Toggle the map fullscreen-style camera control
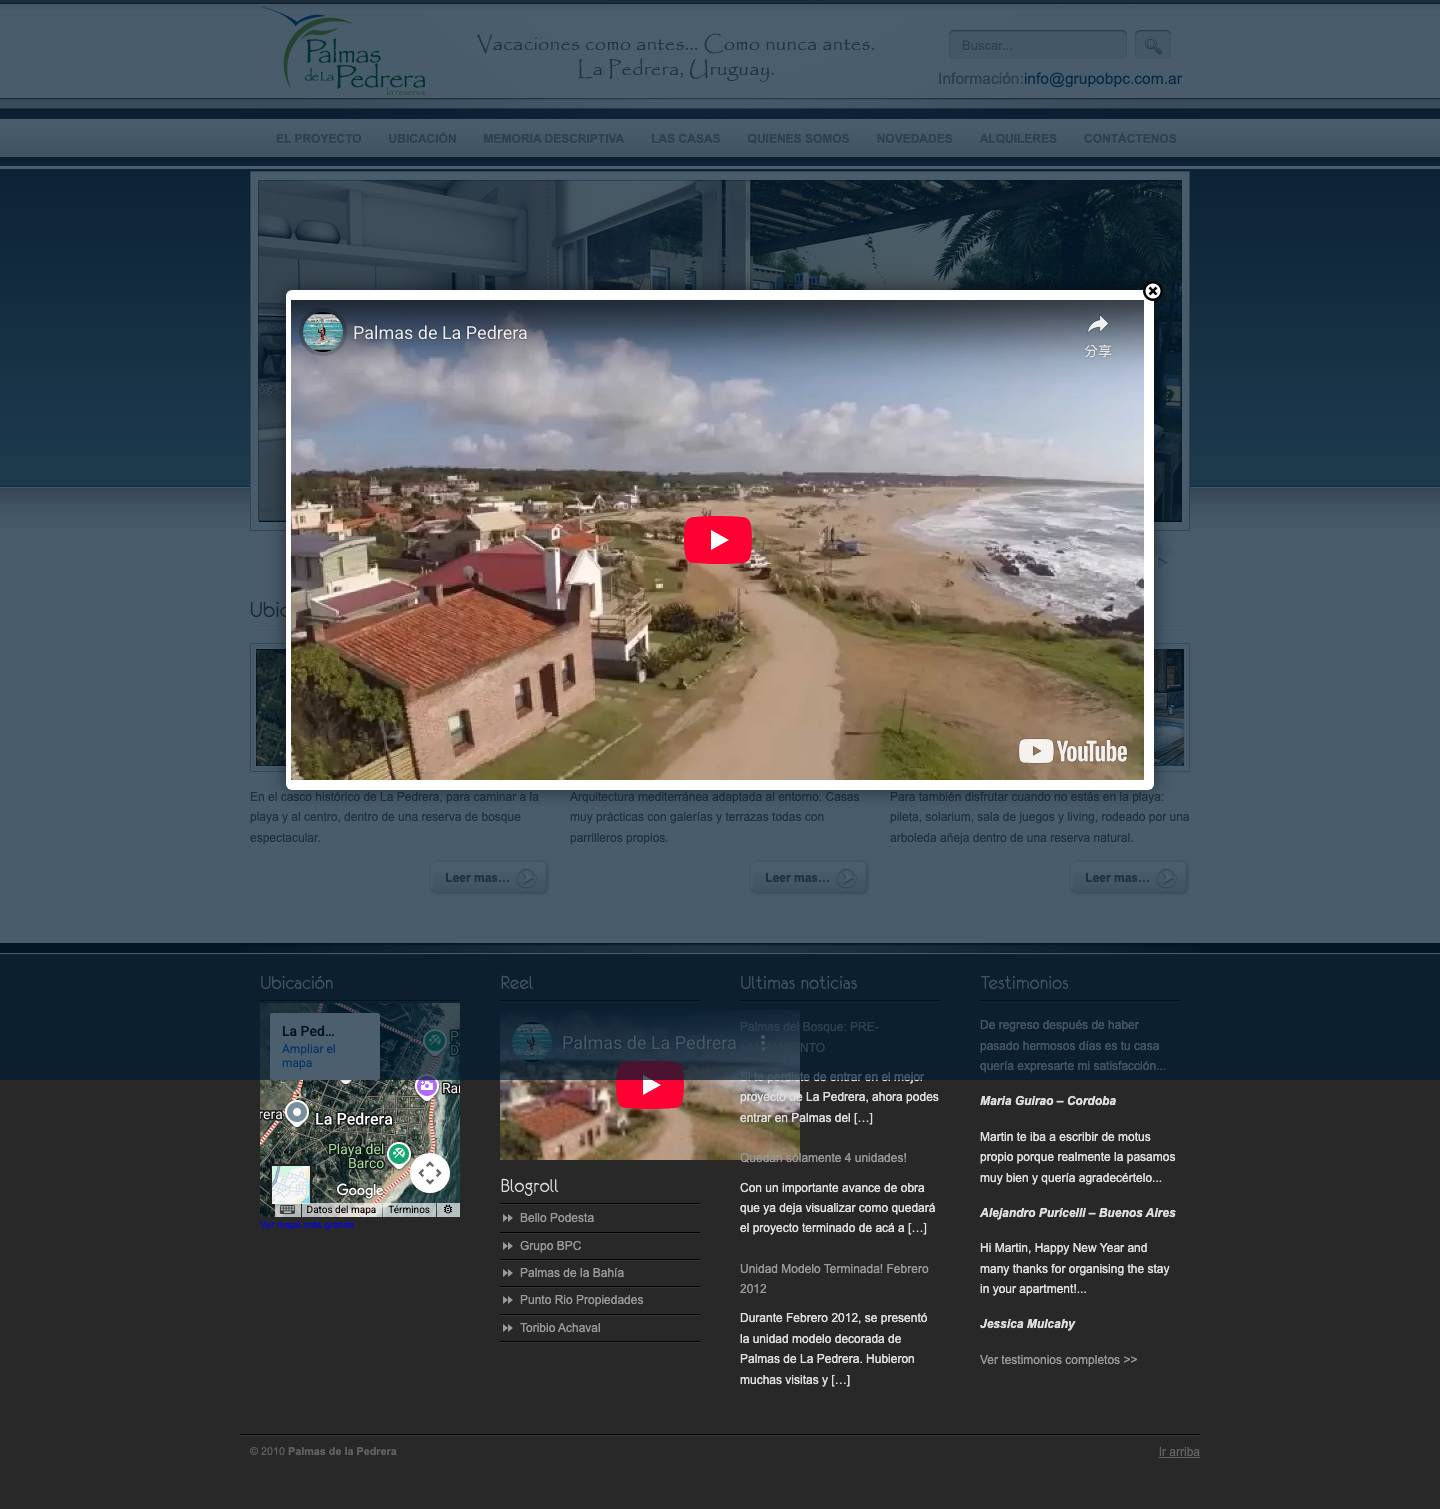This screenshot has width=1440, height=1509. (430, 1173)
